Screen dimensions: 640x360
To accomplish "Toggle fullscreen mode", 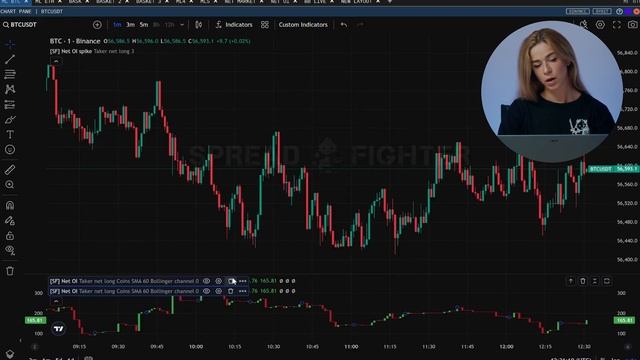I will click(617, 25).
